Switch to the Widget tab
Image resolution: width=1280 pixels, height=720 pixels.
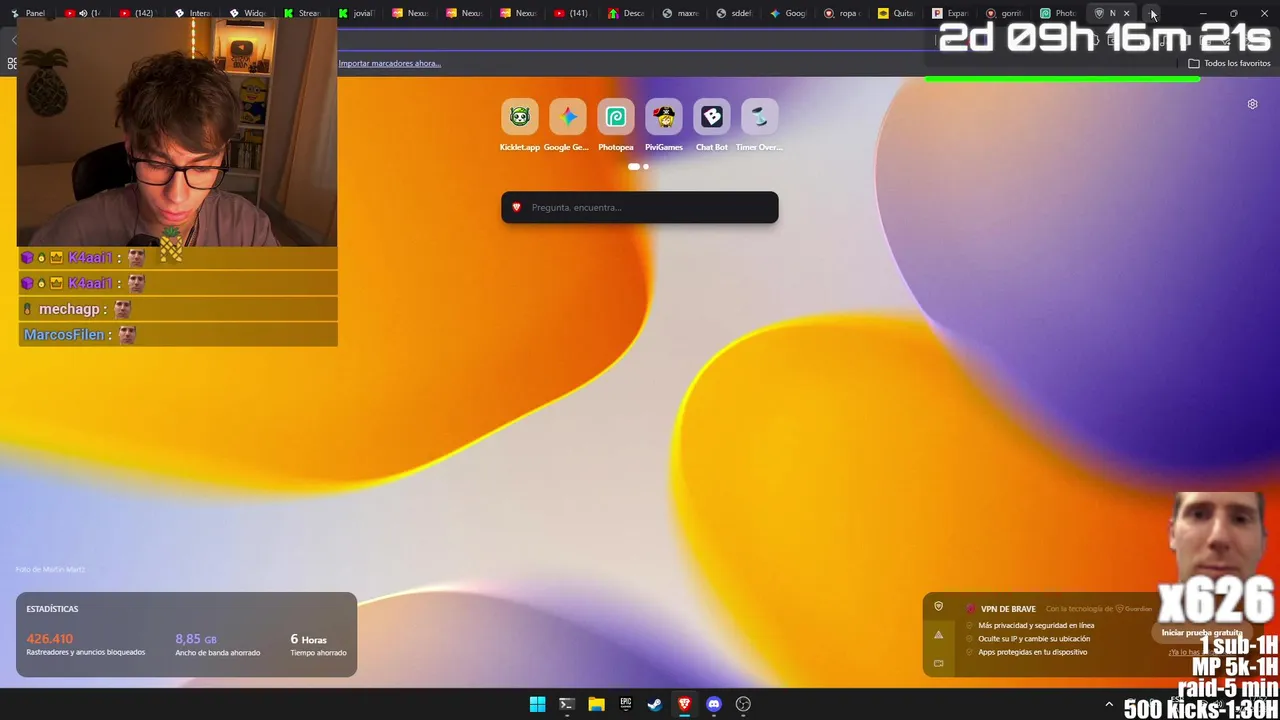(246, 13)
